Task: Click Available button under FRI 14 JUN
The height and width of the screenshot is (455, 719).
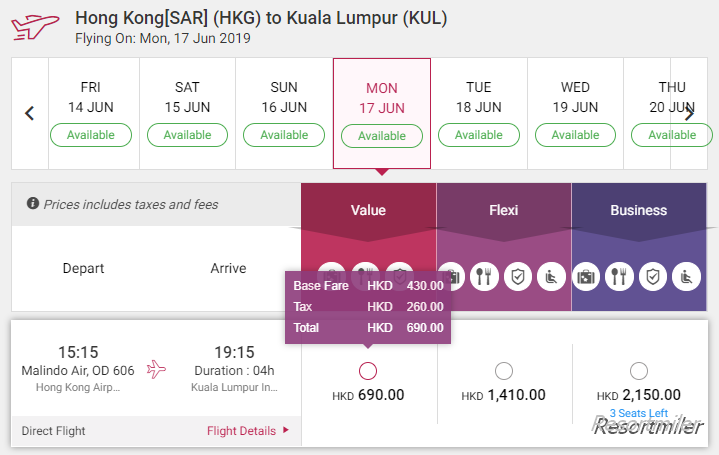Action: tap(91, 135)
